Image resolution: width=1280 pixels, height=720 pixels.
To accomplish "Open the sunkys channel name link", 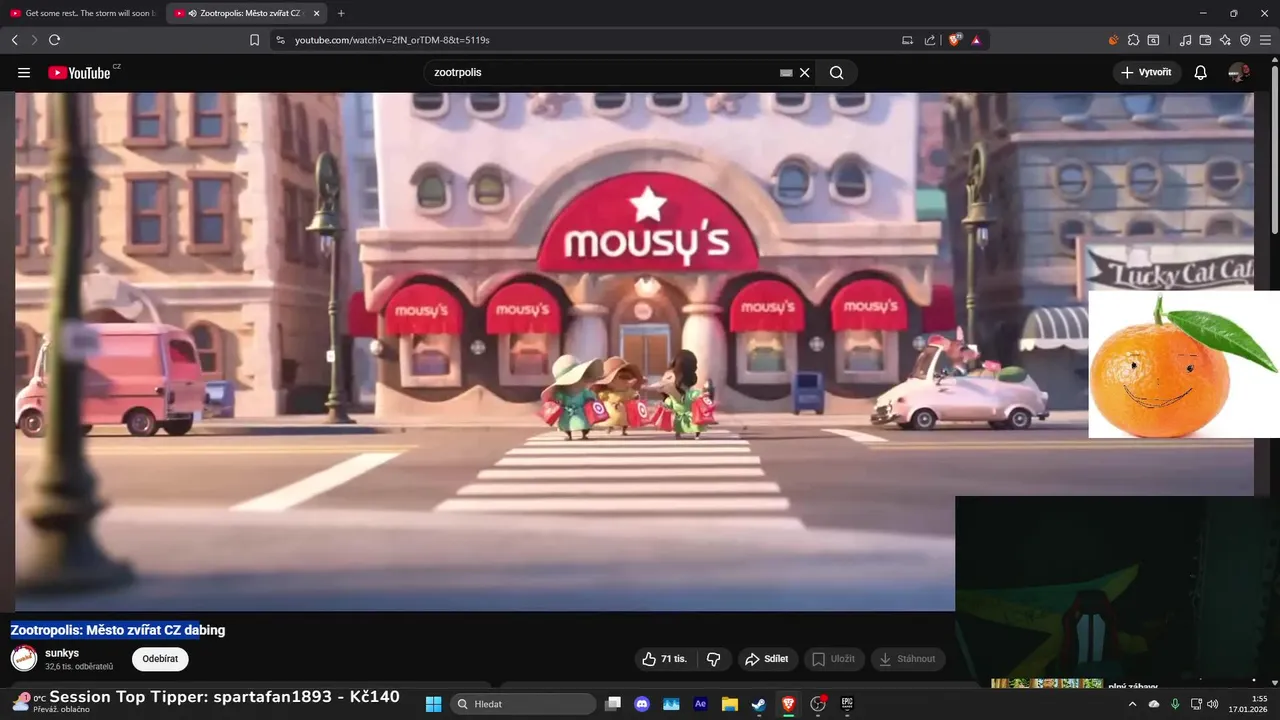I will coord(62,653).
